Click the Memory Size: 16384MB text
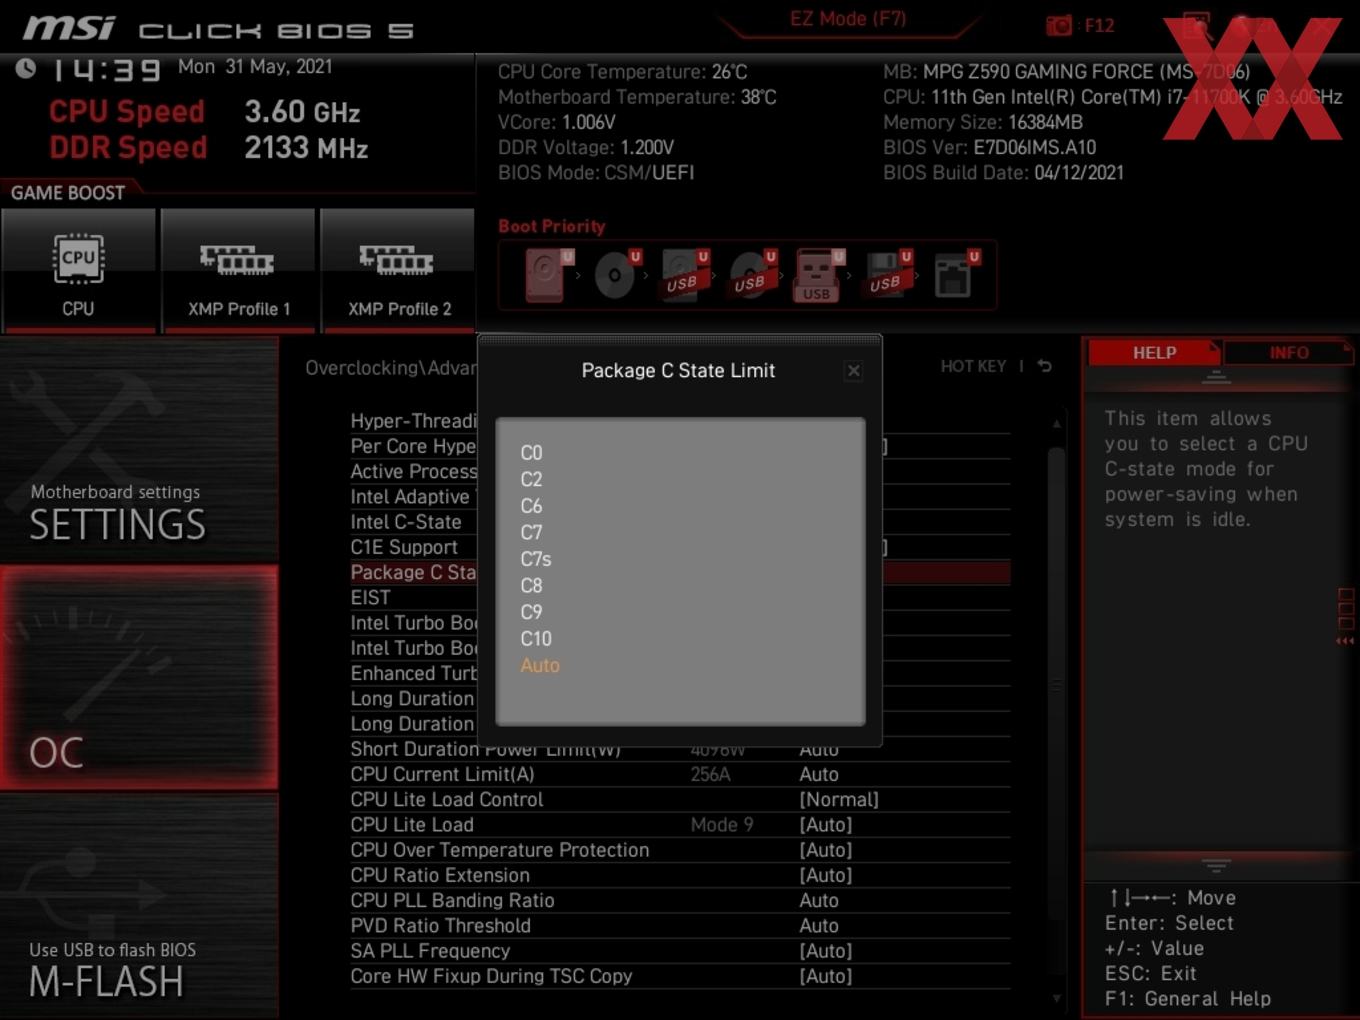 point(983,122)
